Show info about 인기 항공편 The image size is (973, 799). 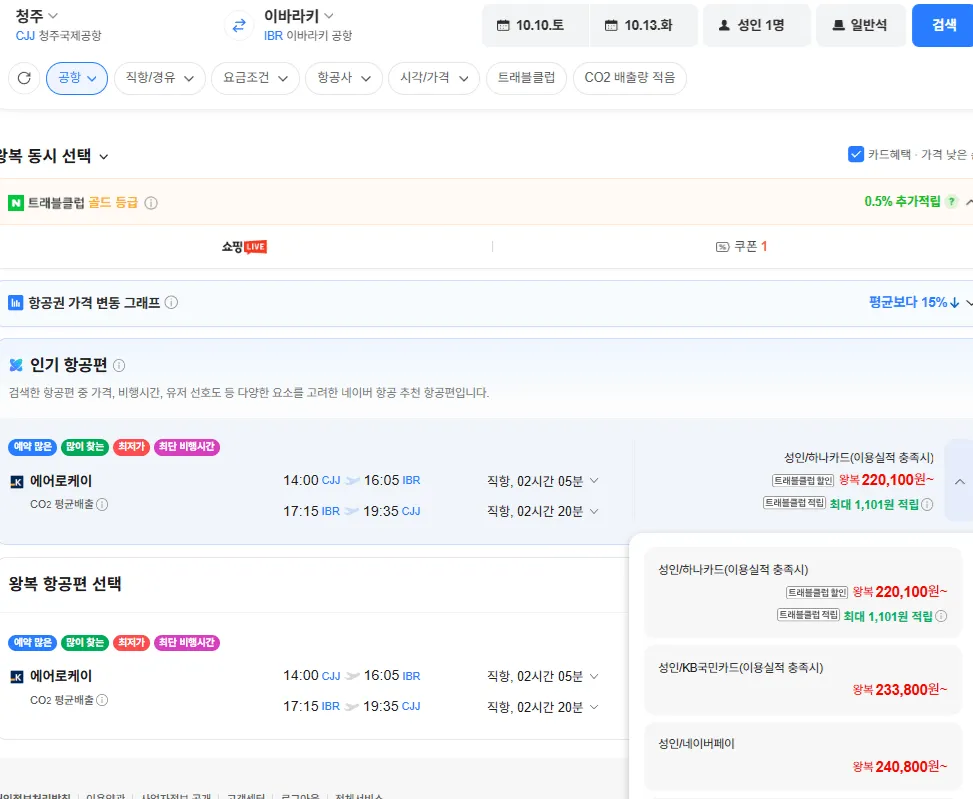click(119, 365)
